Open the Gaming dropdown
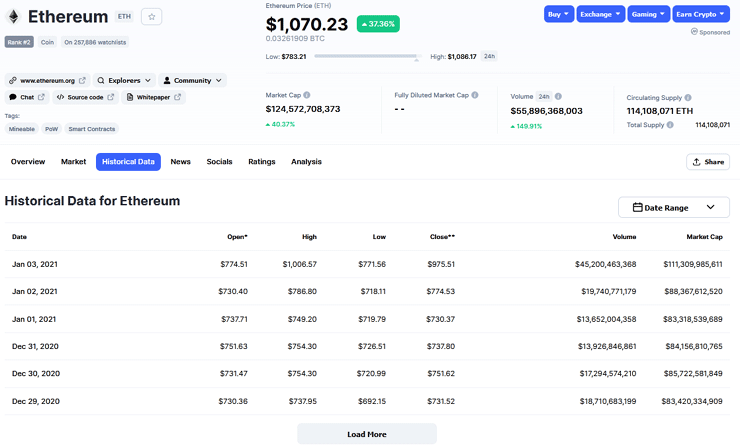The height and width of the screenshot is (445, 740). coord(648,14)
